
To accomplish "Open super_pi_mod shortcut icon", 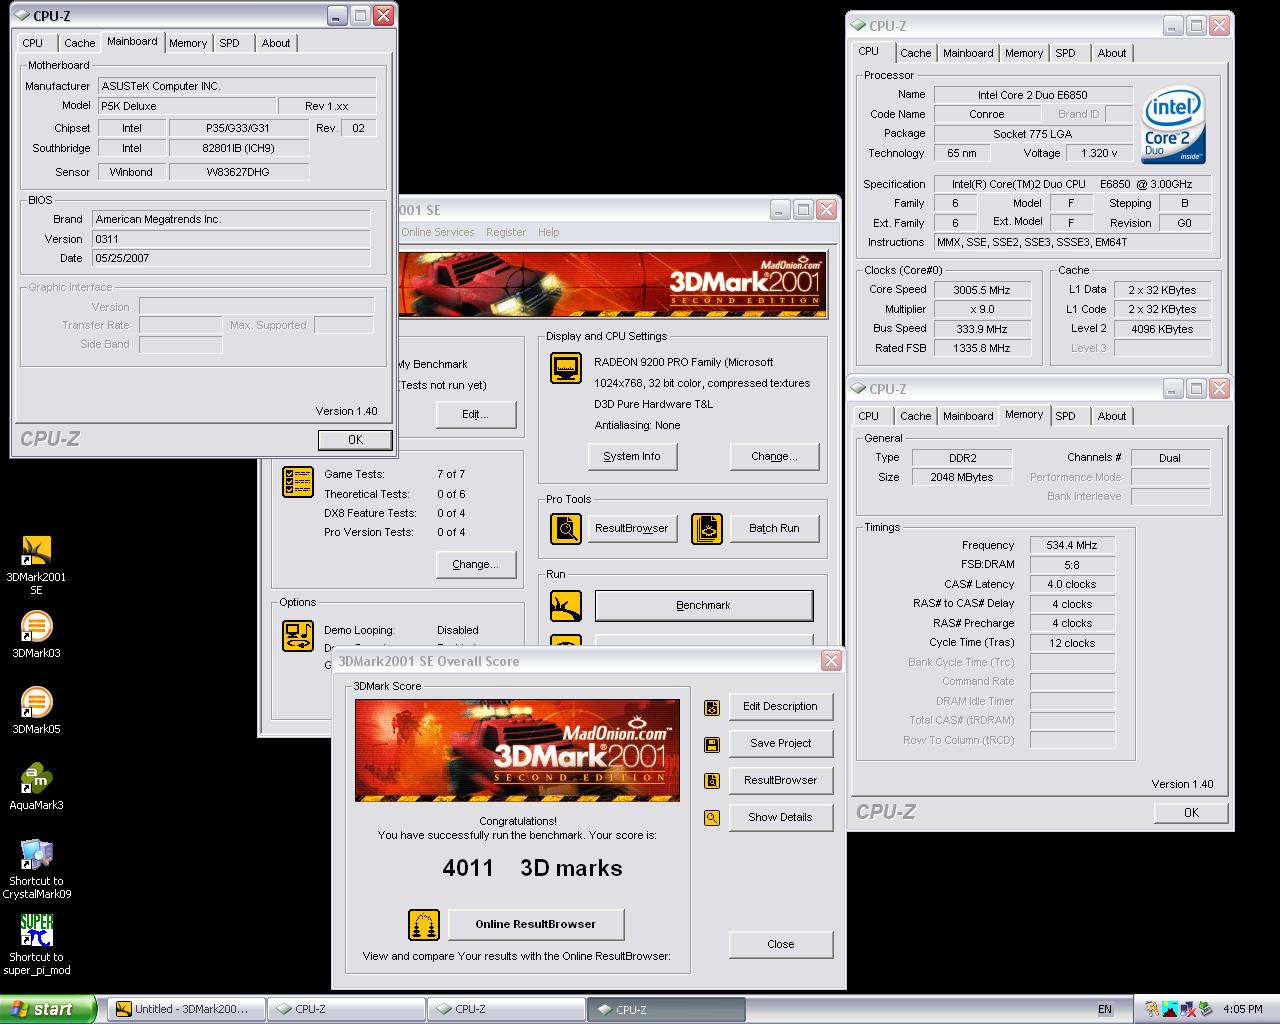I will point(36,944).
